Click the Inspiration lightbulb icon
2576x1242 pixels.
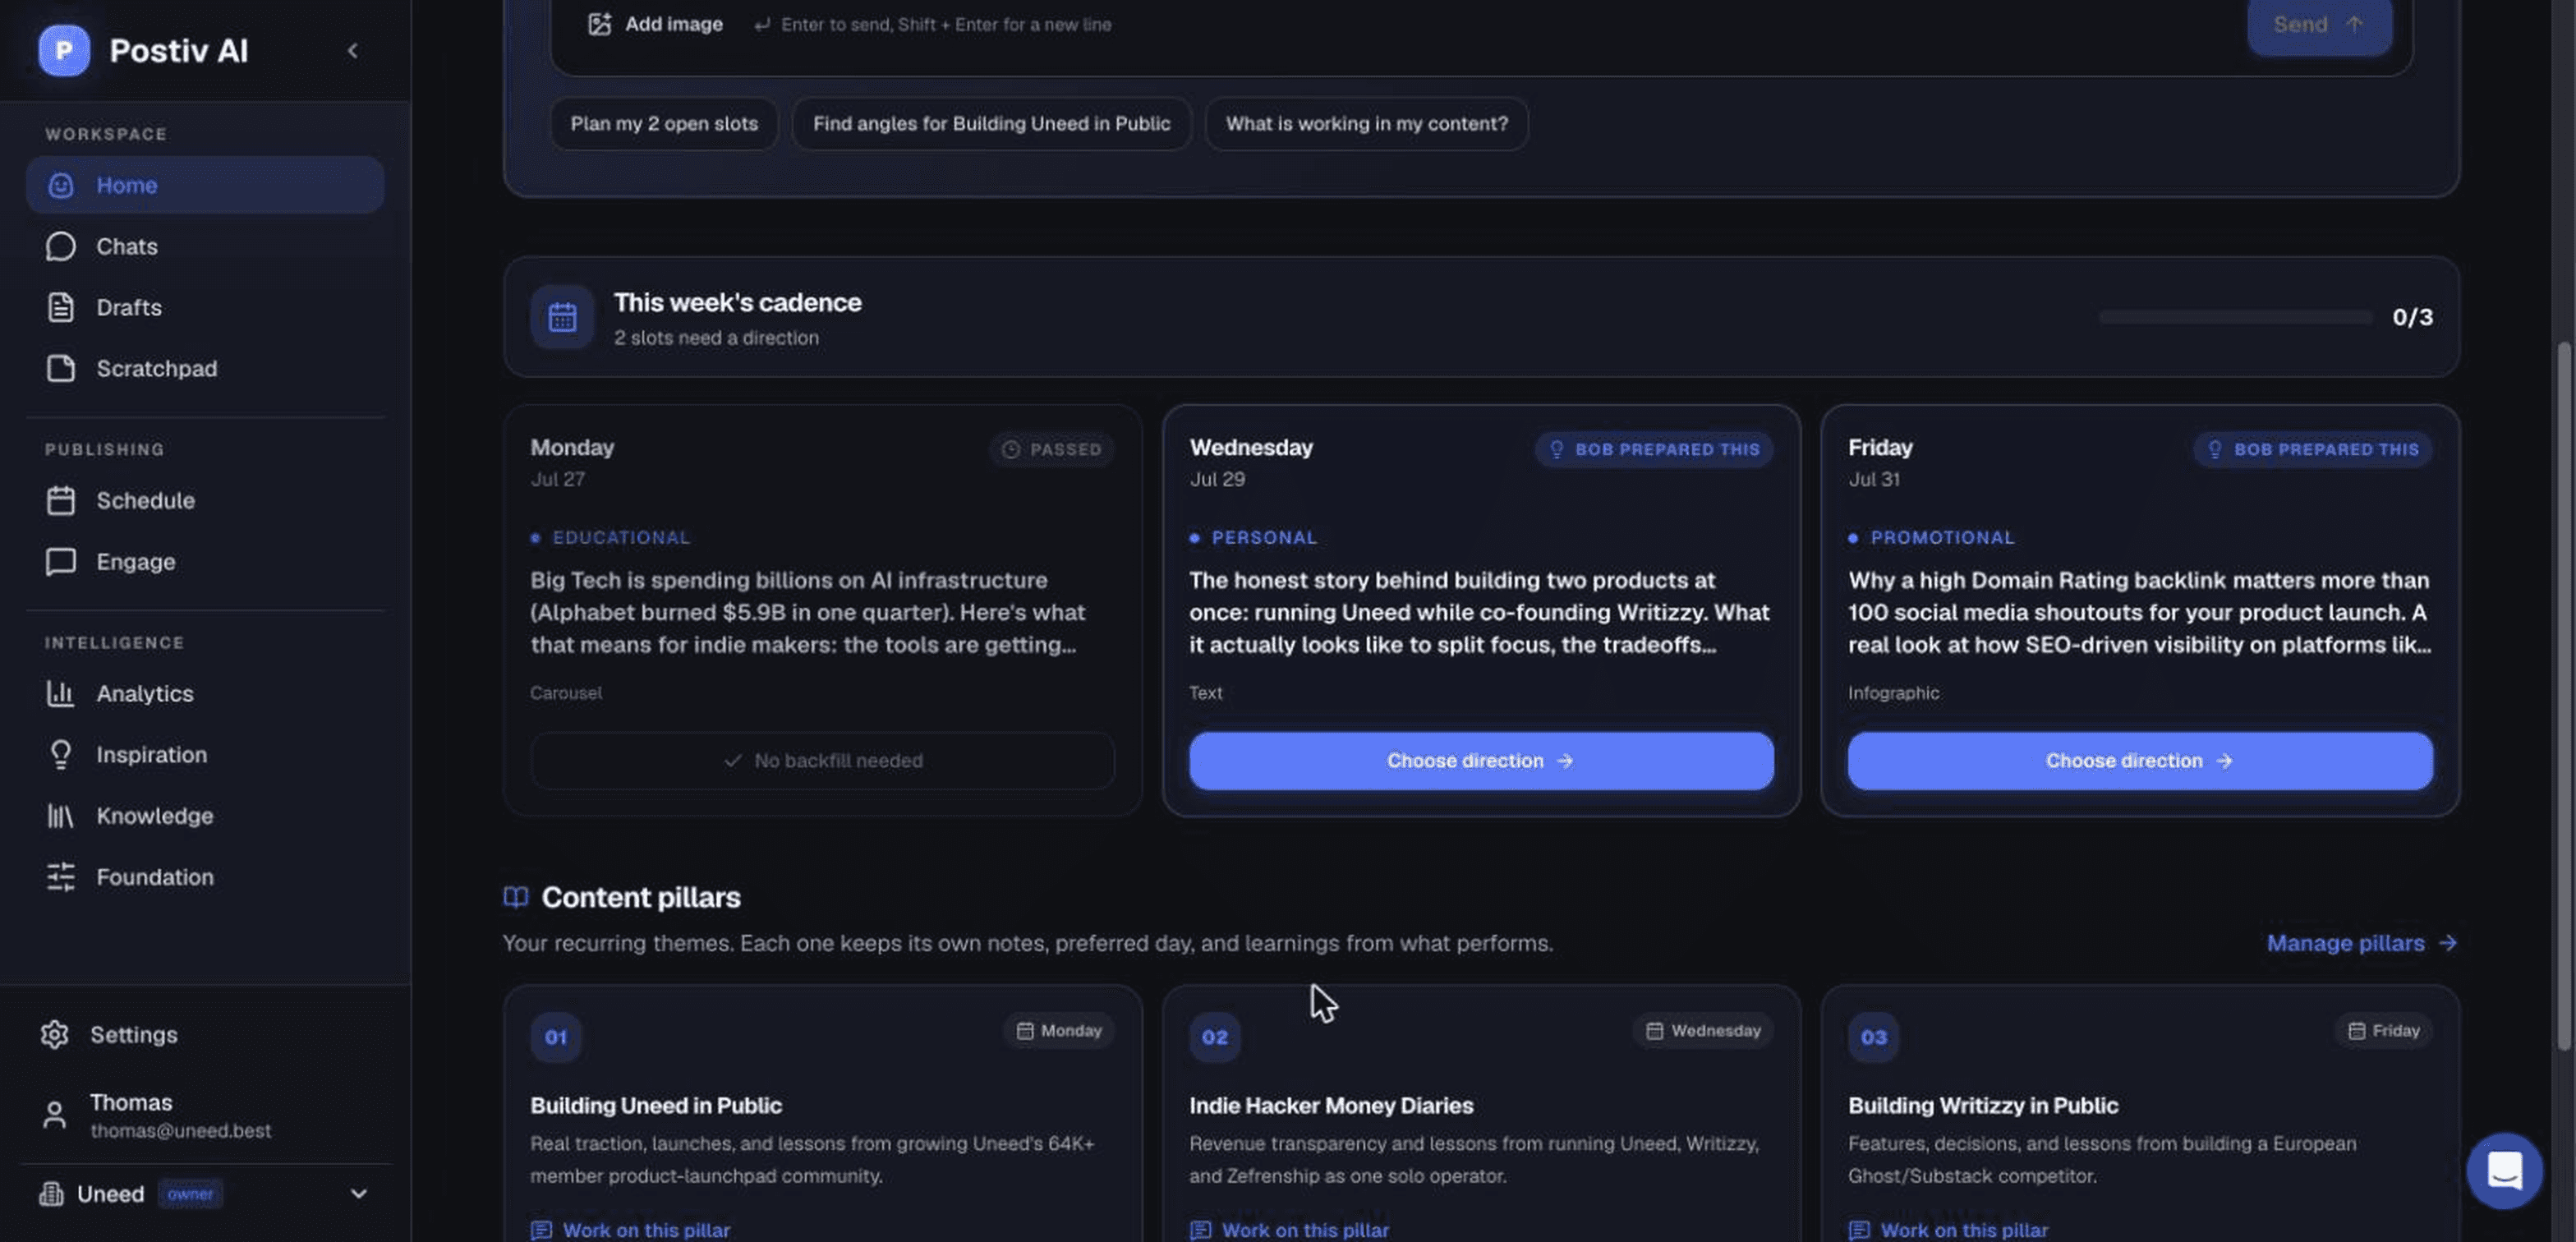coord(60,754)
